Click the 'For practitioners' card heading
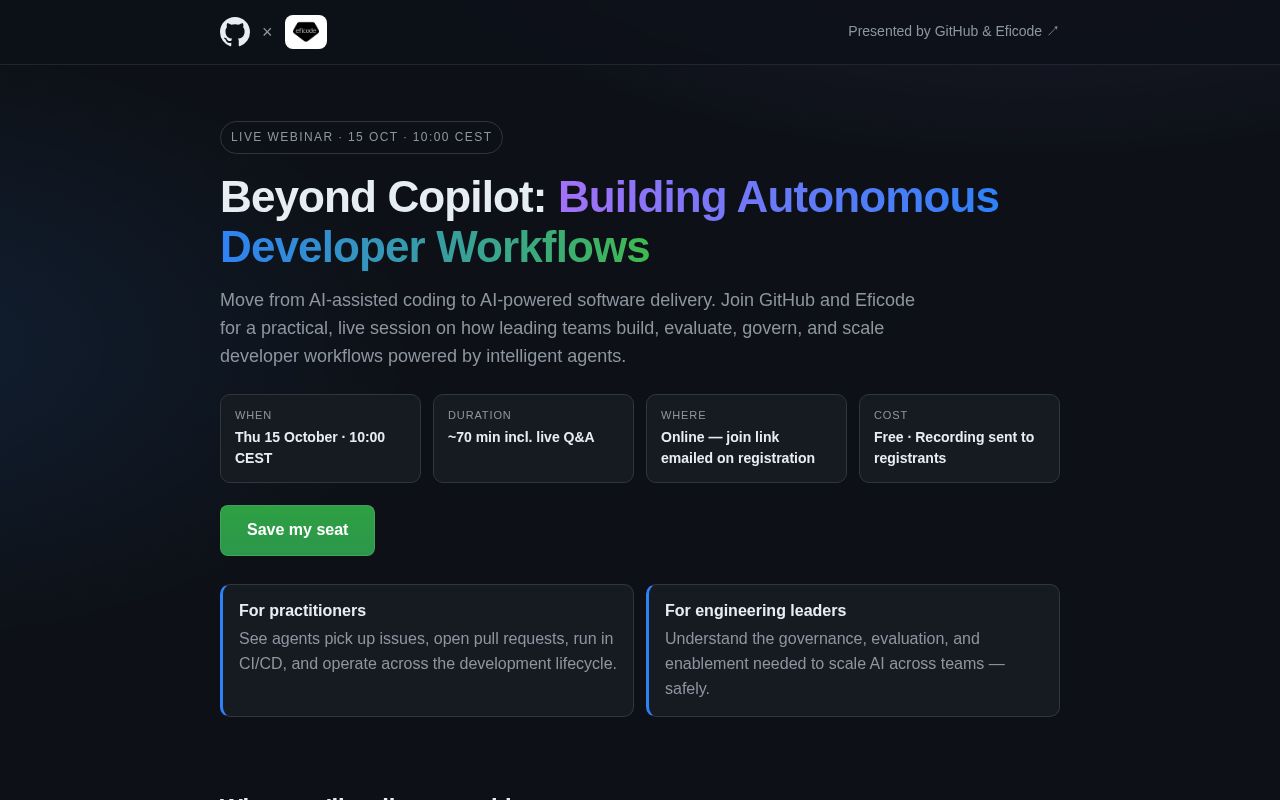This screenshot has height=800, width=1280. click(x=302, y=610)
